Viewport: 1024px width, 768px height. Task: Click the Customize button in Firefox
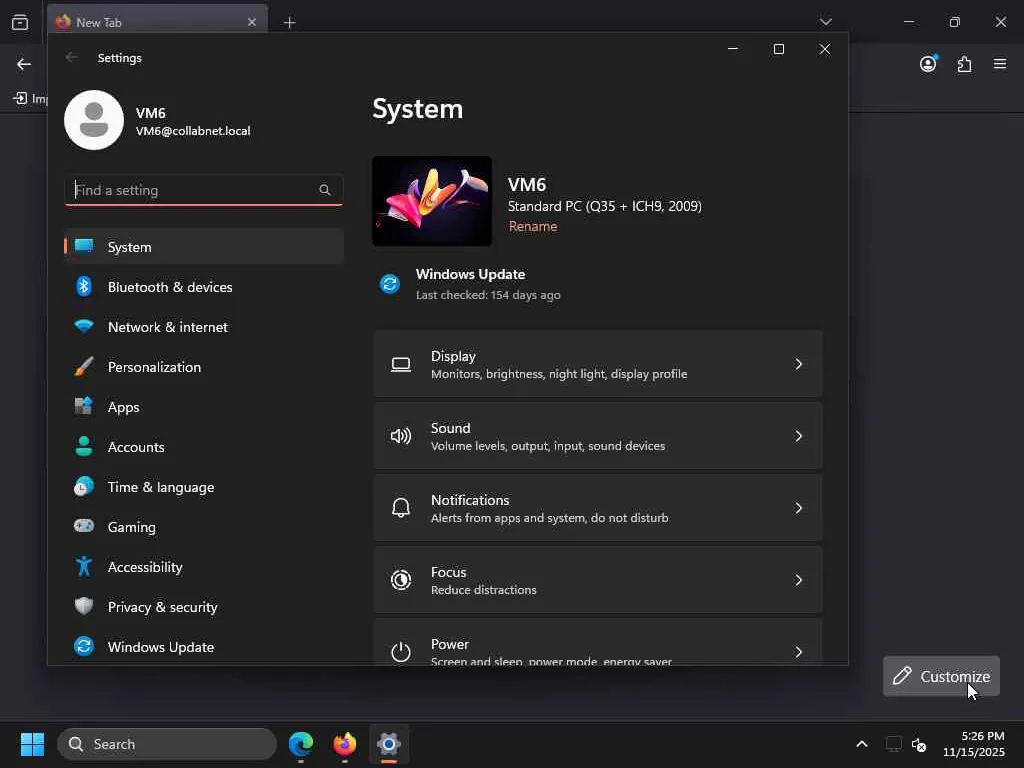(941, 676)
